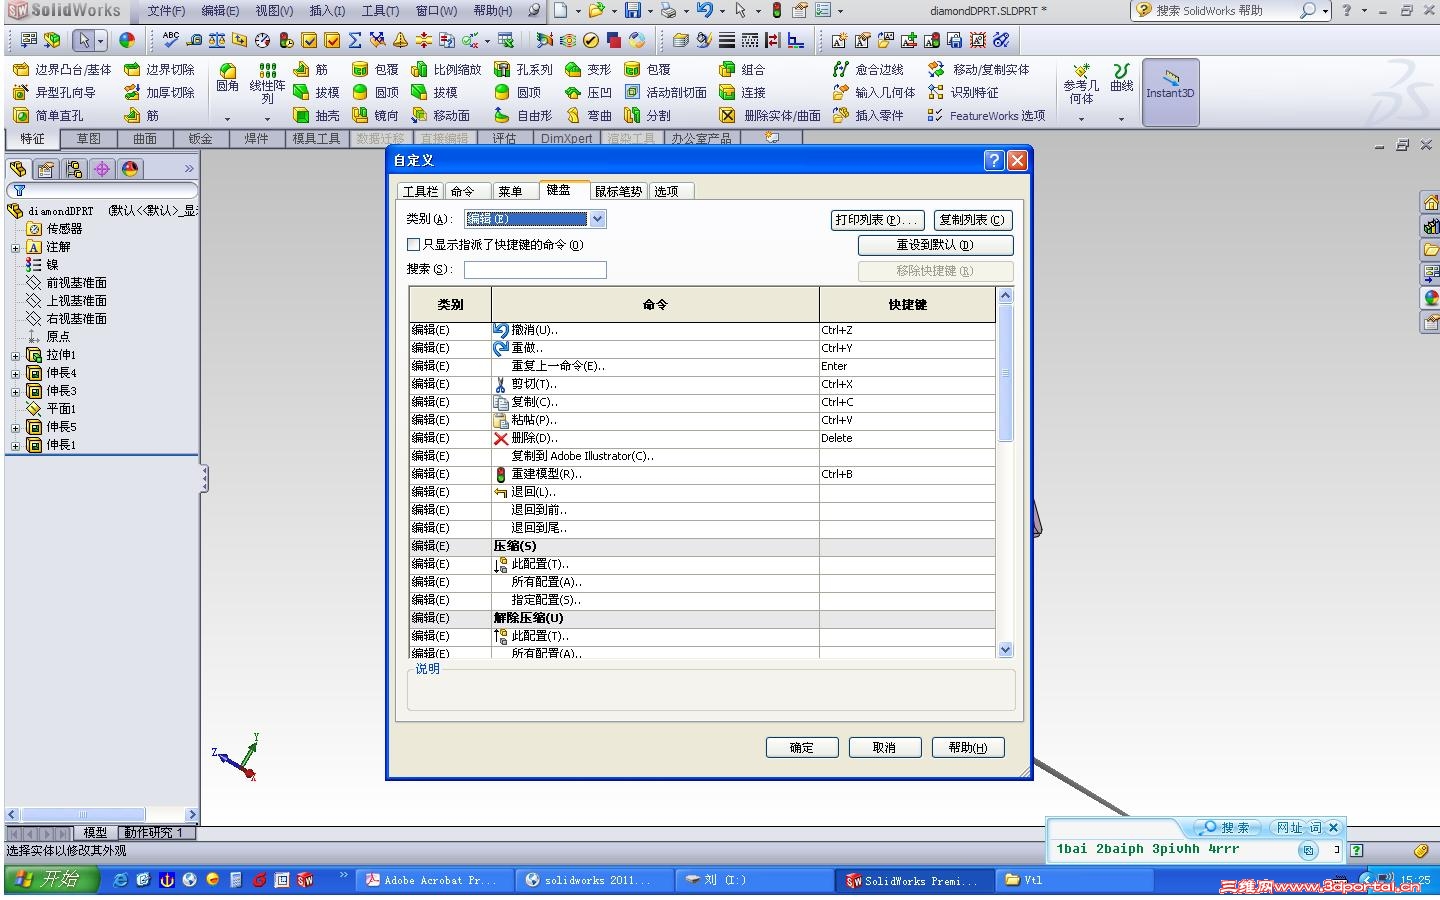The height and width of the screenshot is (900, 1440).
Task: Click the 取消 cancel button
Action: click(x=885, y=748)
